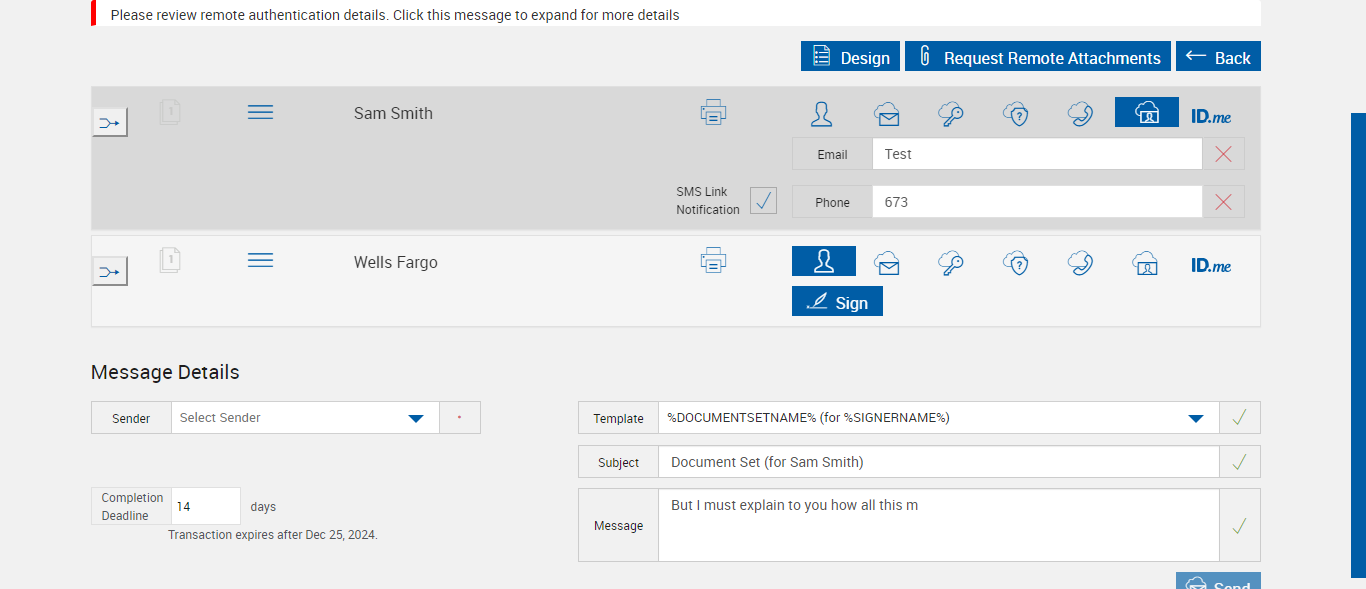The width and height of the screenshot is (1366, 589).
Task: Open hamburger menu for Sam Smith row
Action: 260,112
